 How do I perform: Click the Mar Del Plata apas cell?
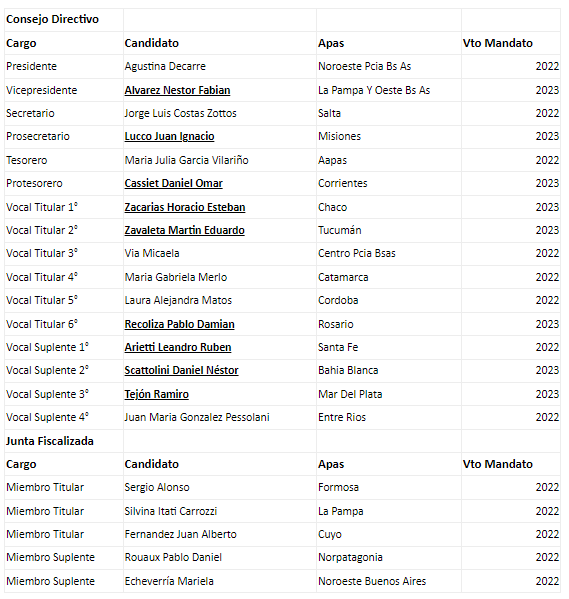(x=389, y=394)
